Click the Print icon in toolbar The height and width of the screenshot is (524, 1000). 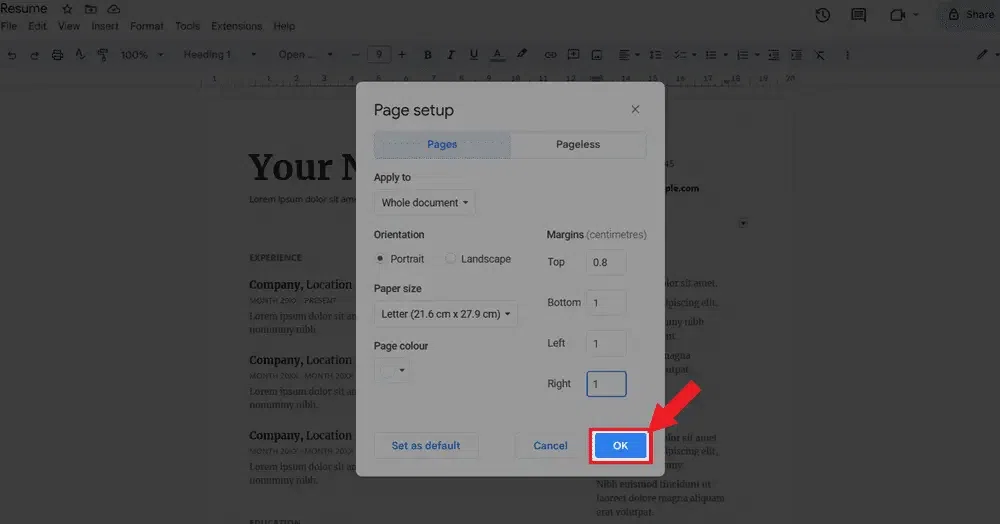click(x=57, y=55)
